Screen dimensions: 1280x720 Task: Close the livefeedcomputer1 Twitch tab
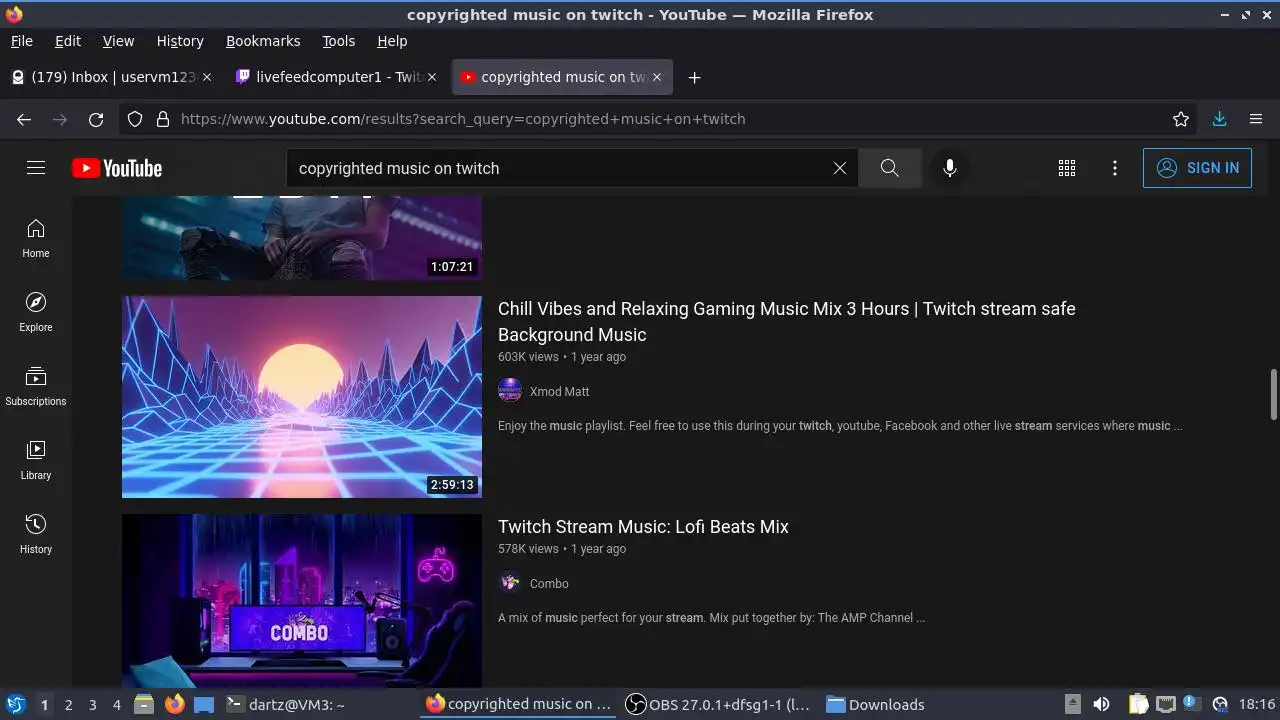pyautogui.click(x=432, y=77)
